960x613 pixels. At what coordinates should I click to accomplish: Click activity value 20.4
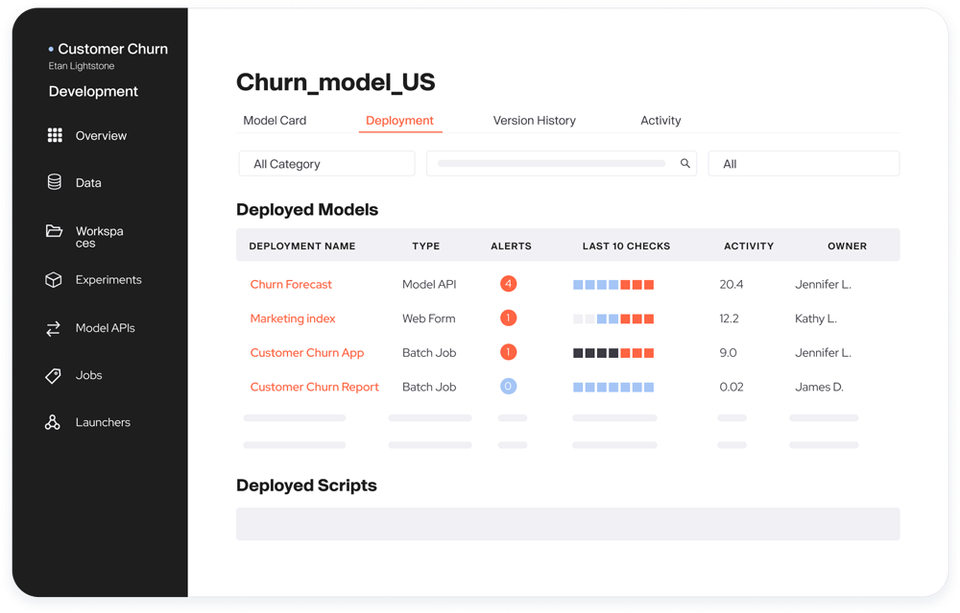731,284
